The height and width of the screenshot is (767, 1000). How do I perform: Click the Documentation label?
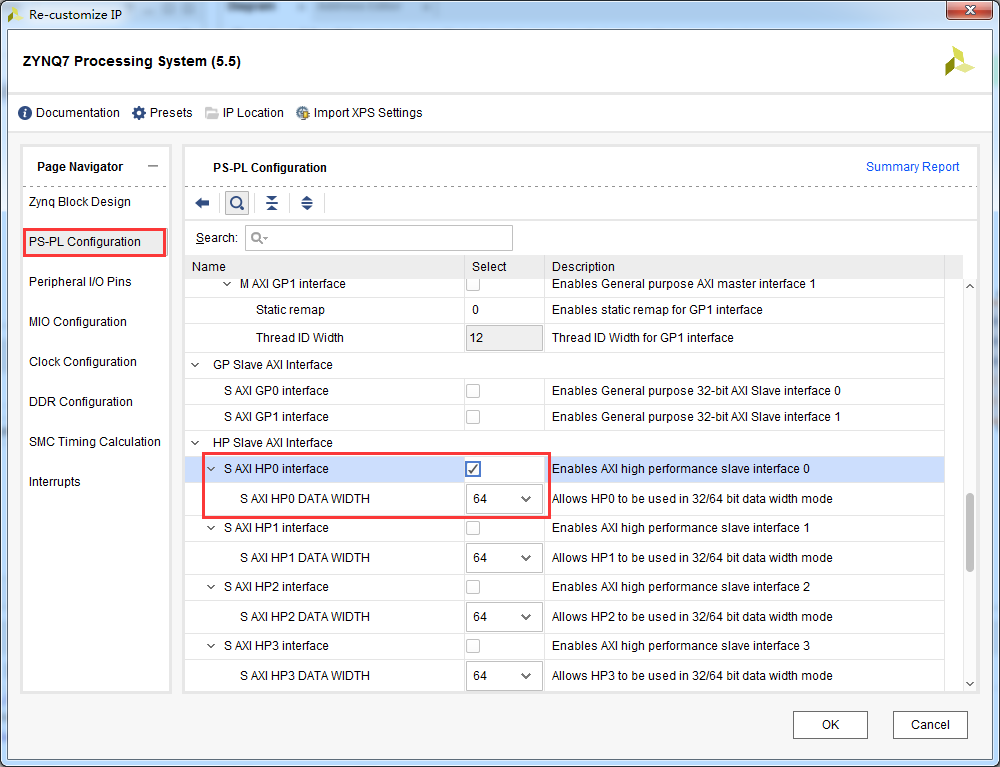coord(78,113)
